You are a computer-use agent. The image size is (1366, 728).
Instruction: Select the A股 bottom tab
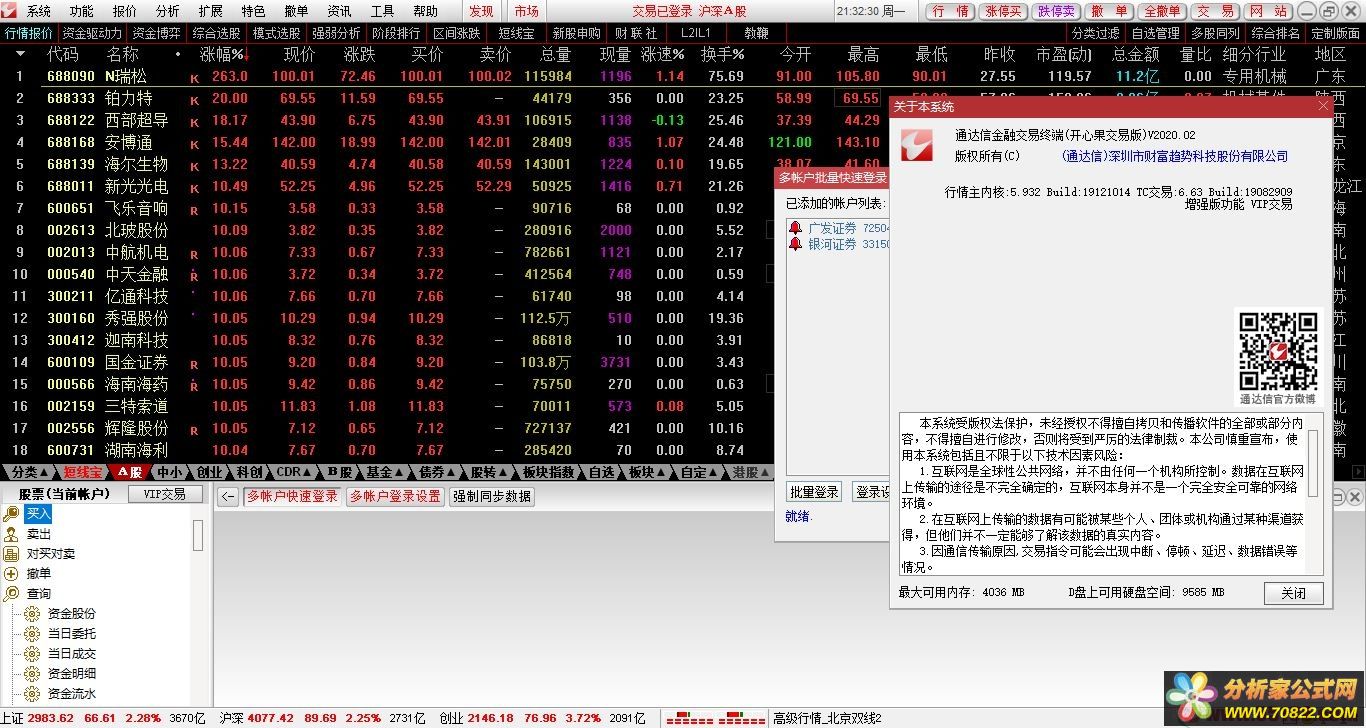click(131, 472)
